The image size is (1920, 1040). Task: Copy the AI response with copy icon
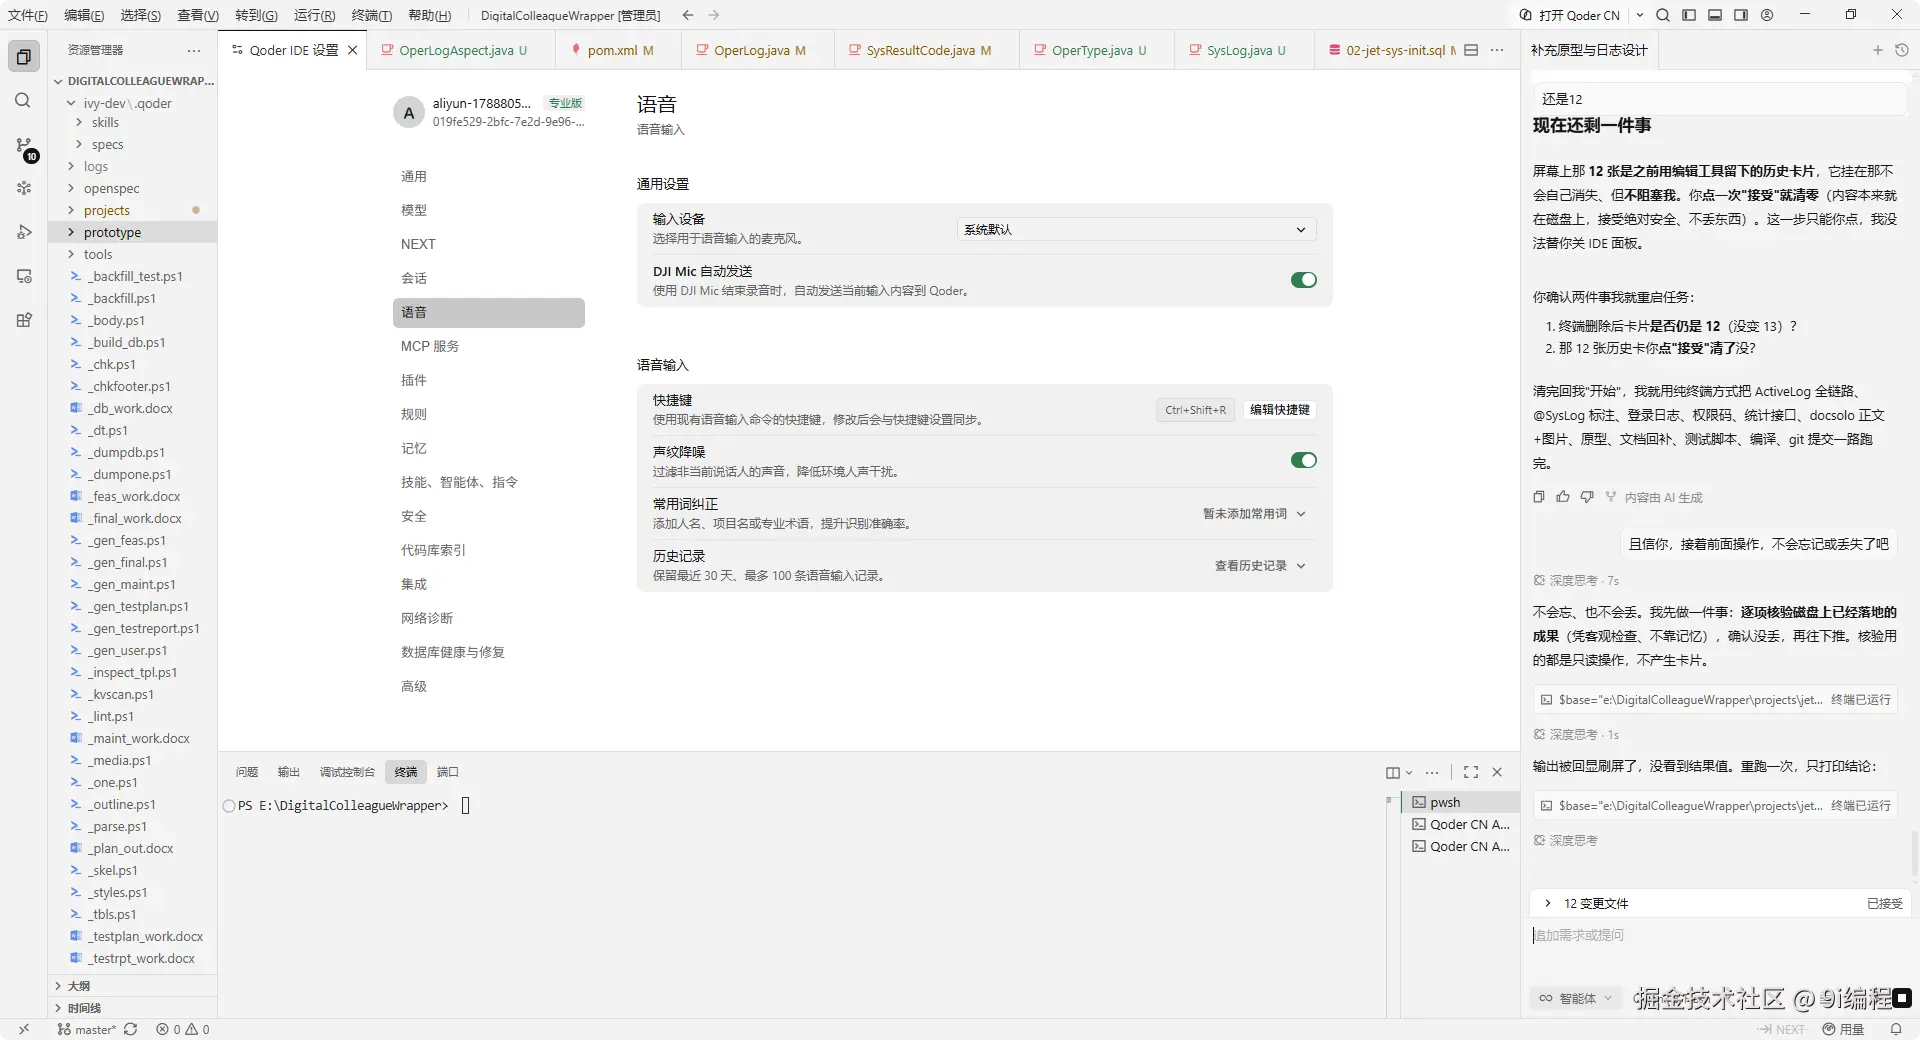coord(1539,497)
